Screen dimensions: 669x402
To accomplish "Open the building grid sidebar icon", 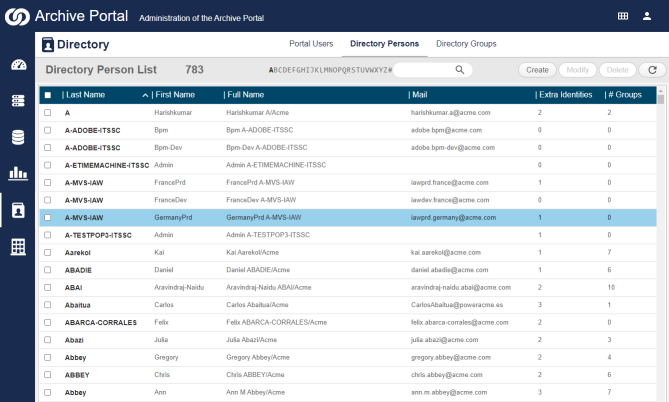I will pyautogui.click(x=18, y=247).
